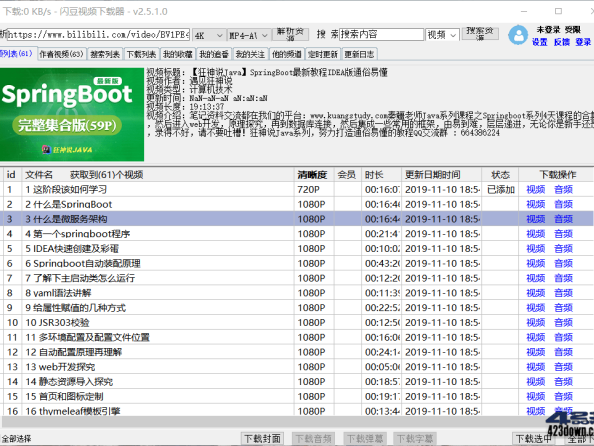594x446 pixels.
Task: Download audio for 14 静态资源导入探究
Action: [563, 382]
